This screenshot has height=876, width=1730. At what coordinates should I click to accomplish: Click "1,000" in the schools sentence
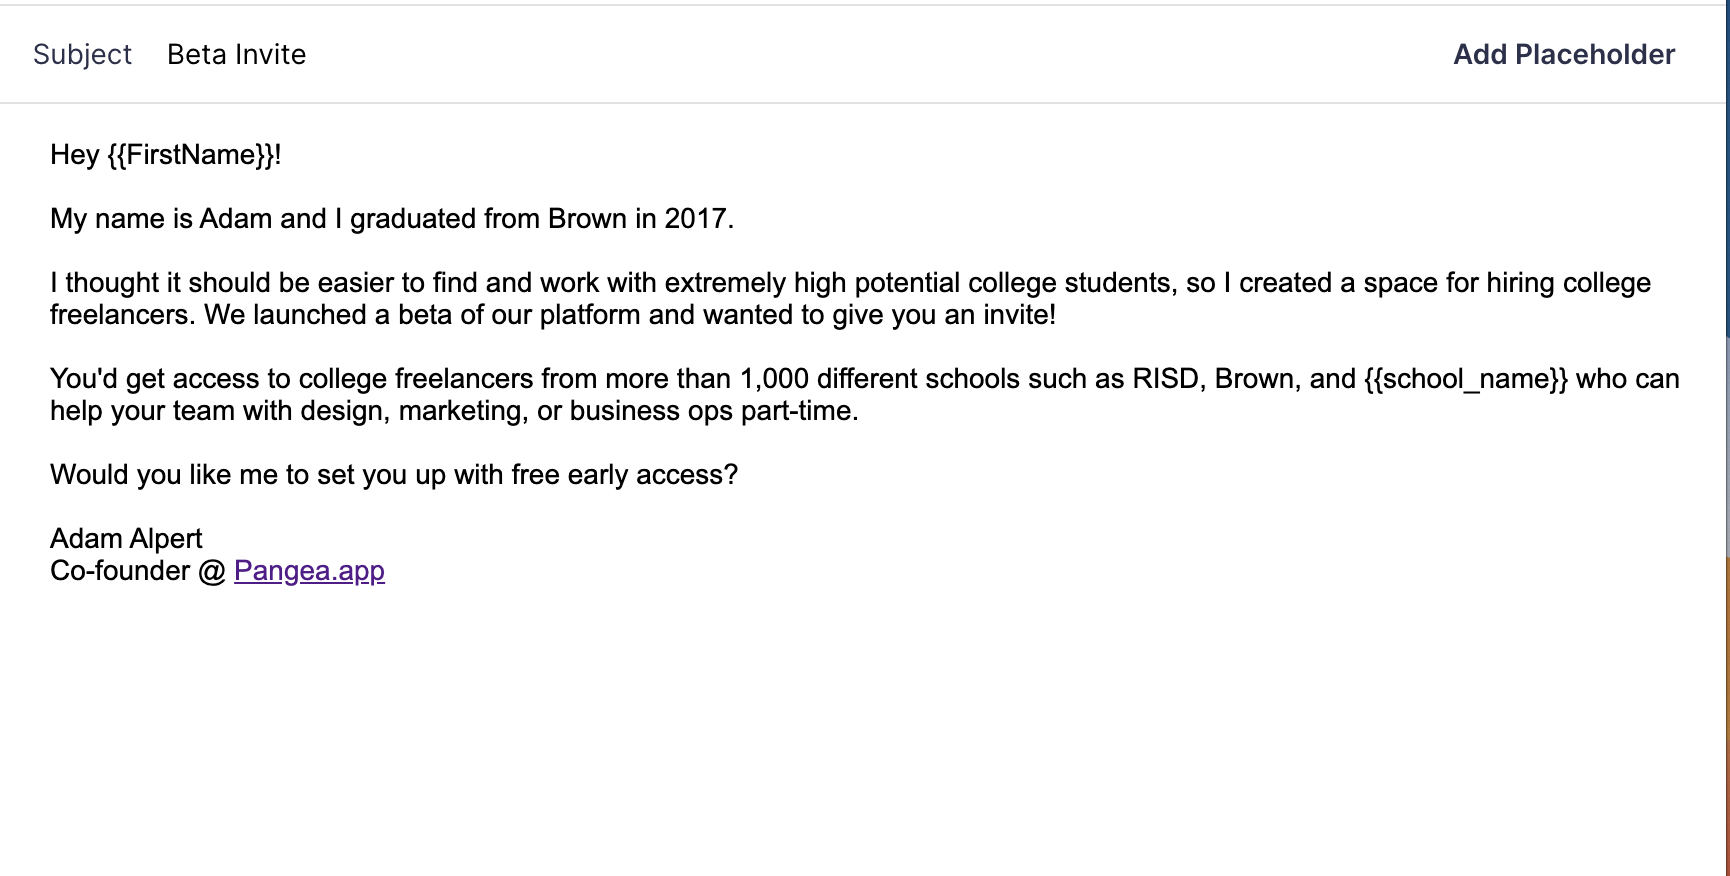click(773, 379)
